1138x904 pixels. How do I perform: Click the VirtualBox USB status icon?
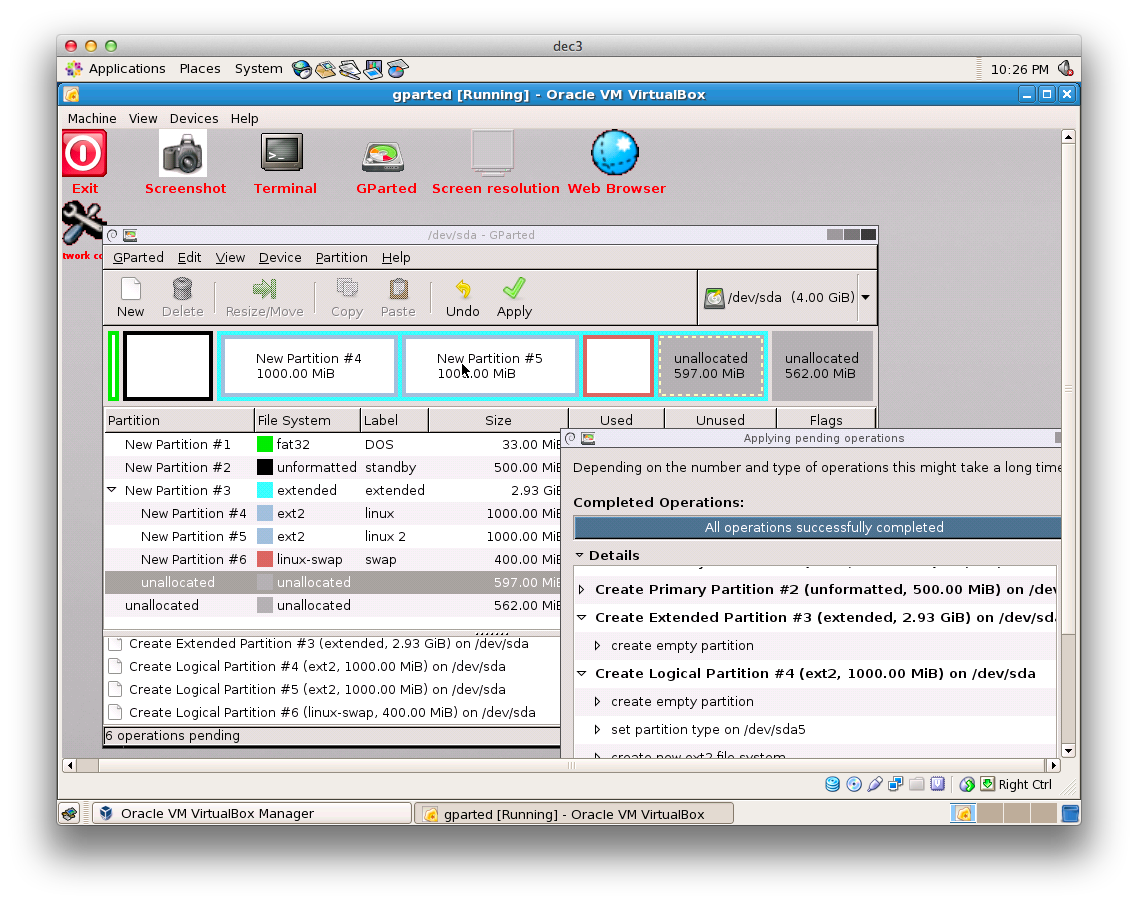pyautogui.click(x=875, y=784)
